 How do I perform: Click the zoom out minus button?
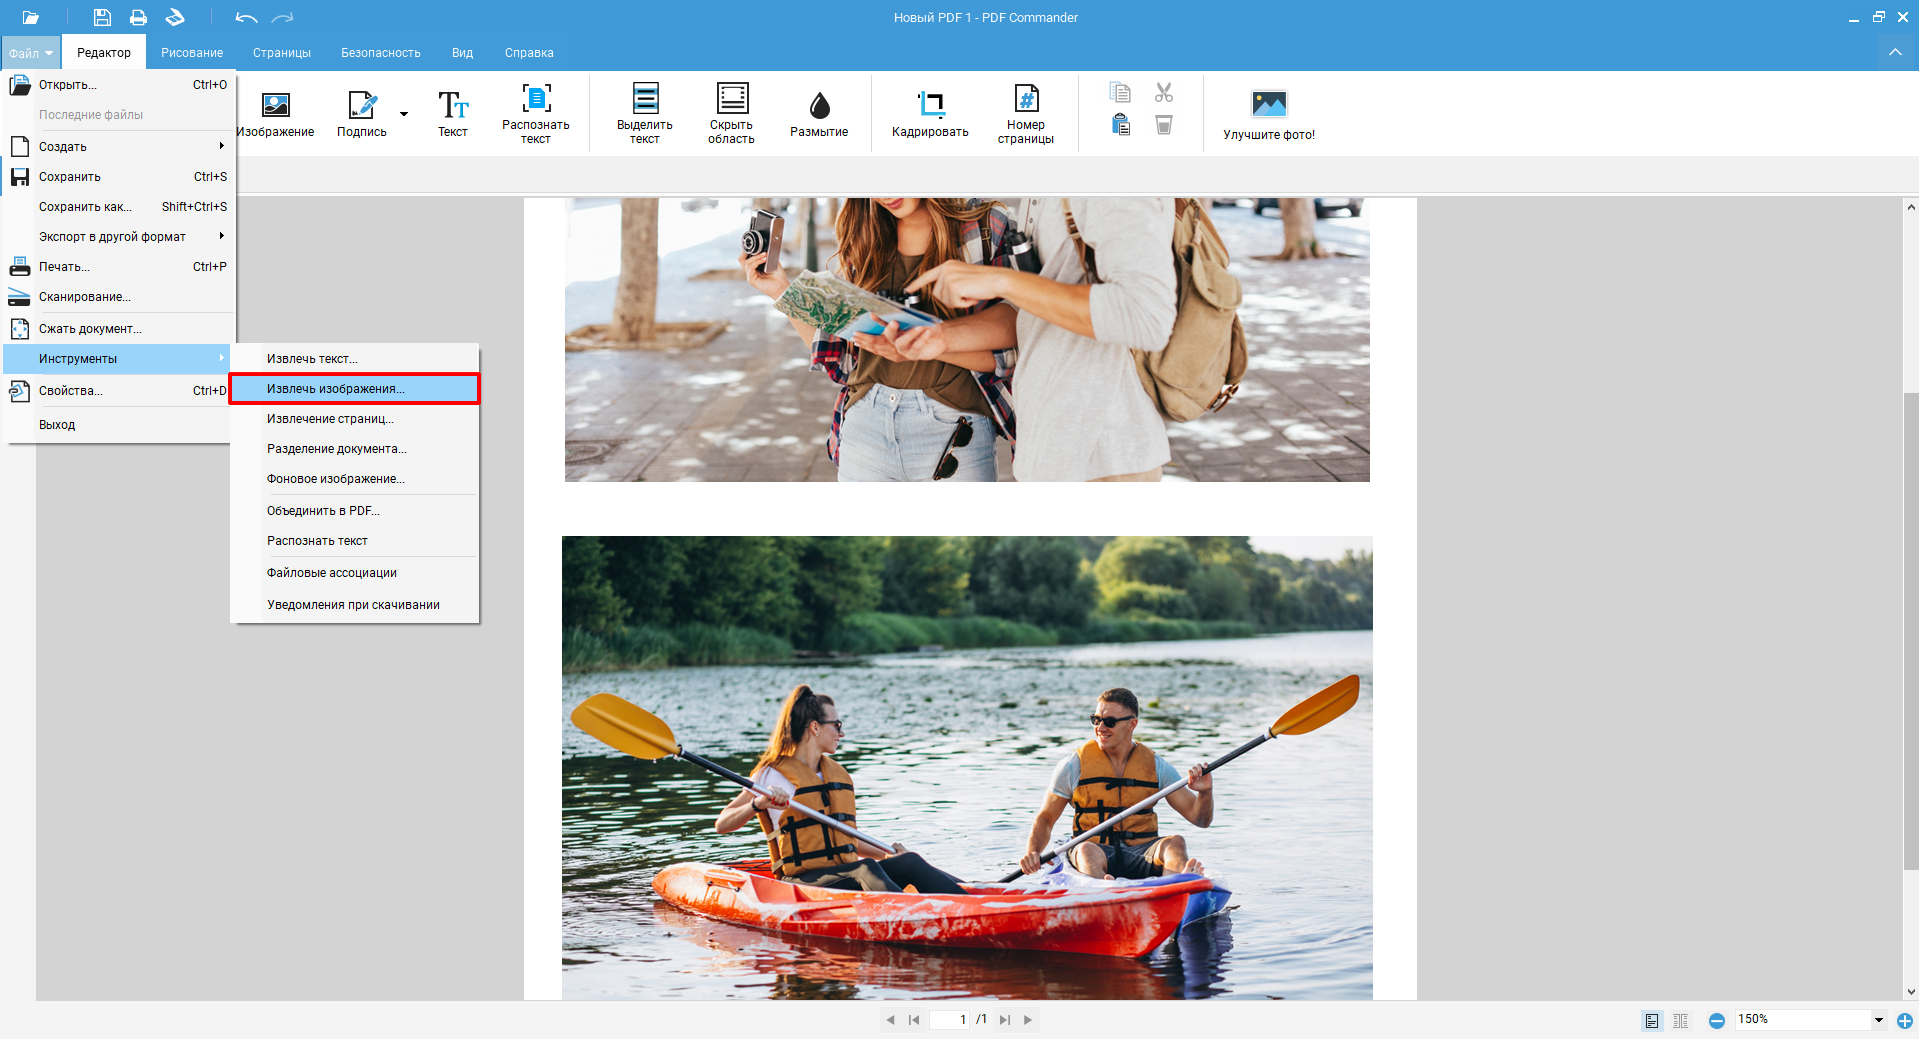point(1716,1020)
